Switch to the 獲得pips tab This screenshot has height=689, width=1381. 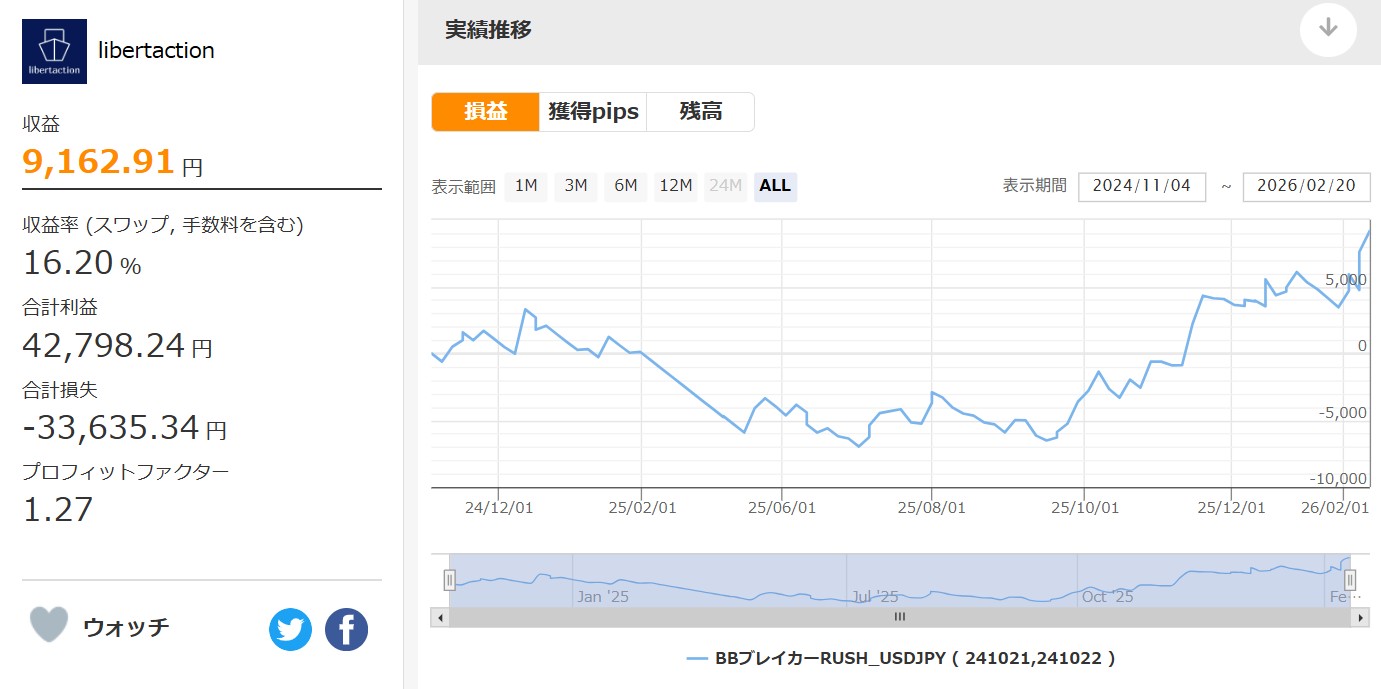pyautogui.click(x=593, y=112)
